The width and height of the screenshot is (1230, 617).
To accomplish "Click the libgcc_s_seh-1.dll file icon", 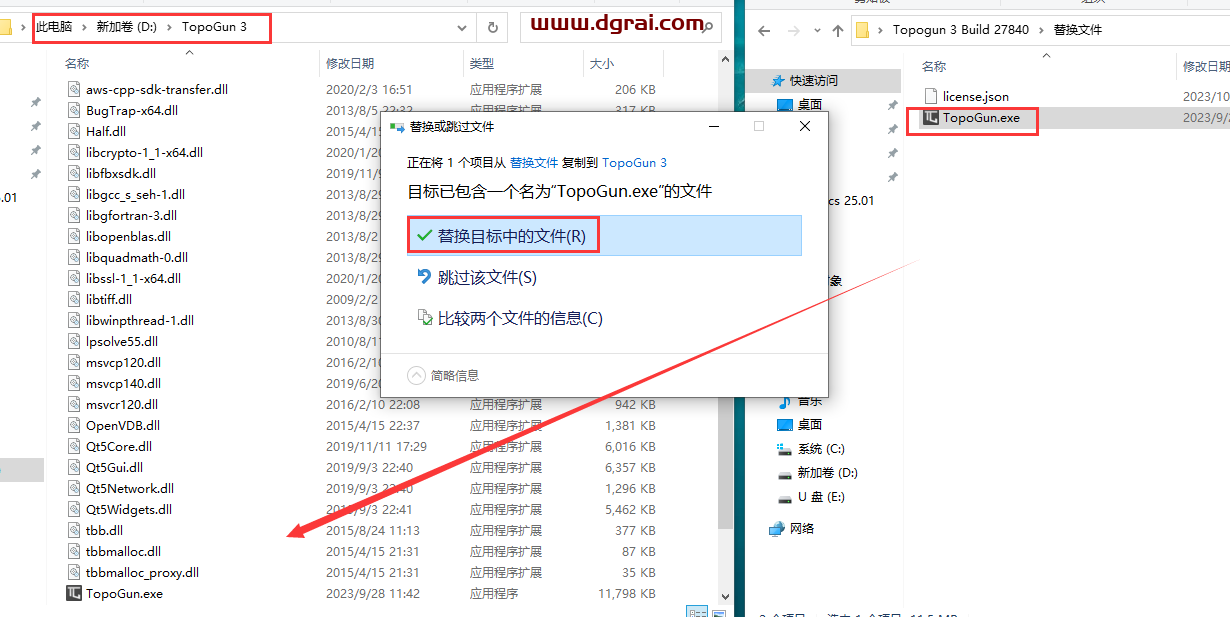I will click(x=74, y=194).
